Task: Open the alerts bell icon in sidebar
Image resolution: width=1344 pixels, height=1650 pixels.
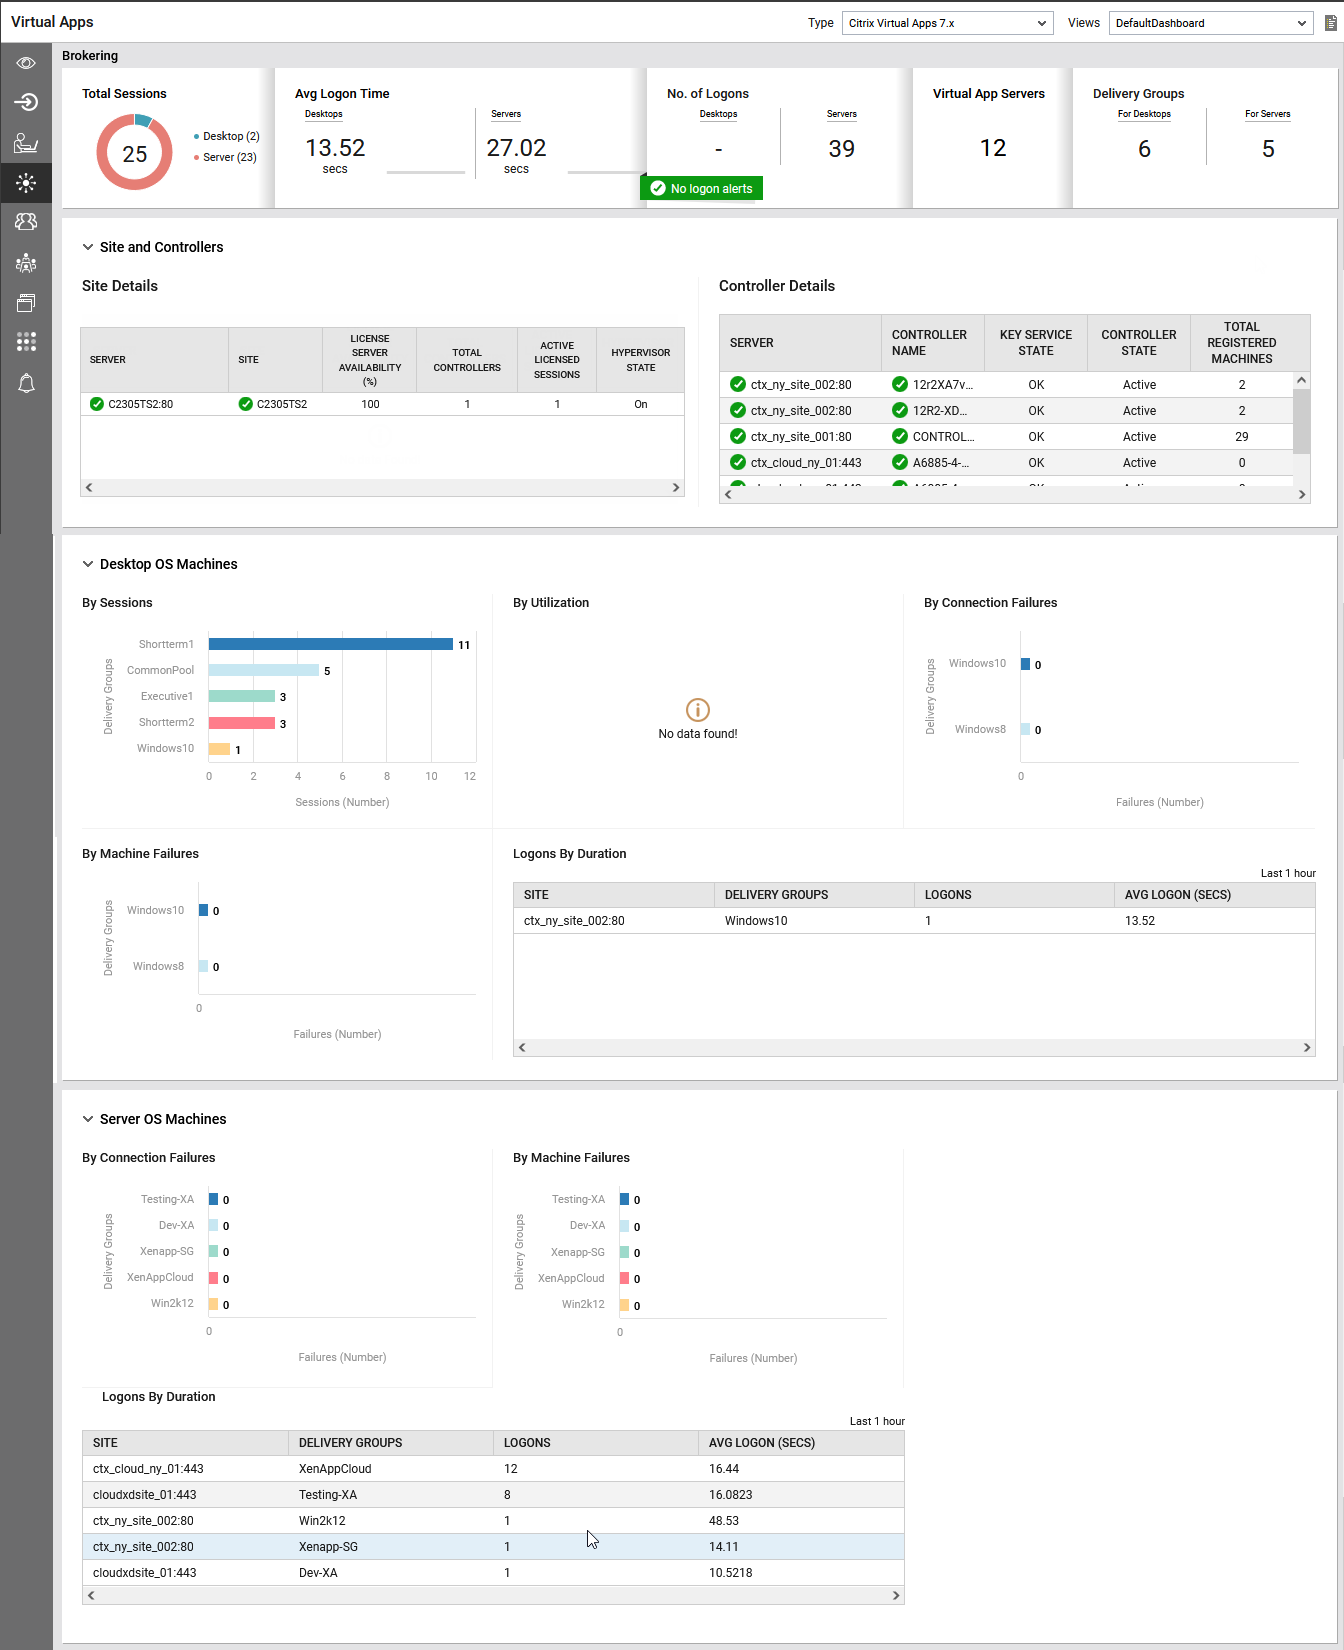Action: [x=26, y=384]
